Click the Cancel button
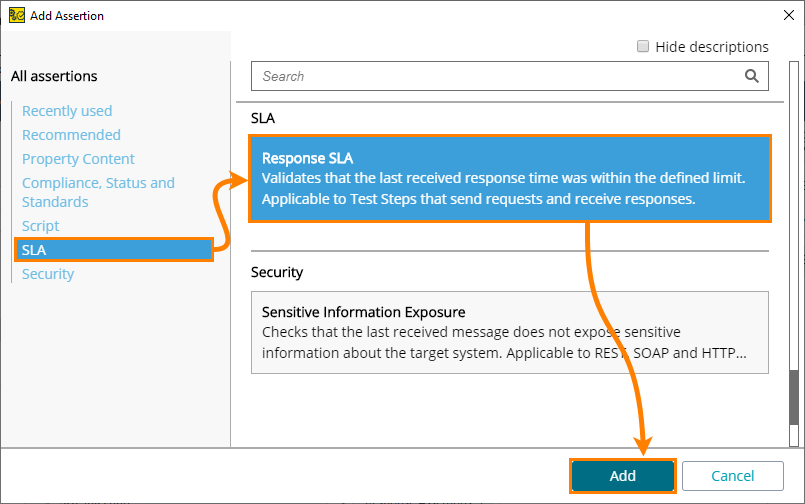Viewport: 805px width, 504px height. (x=733, y=476)
